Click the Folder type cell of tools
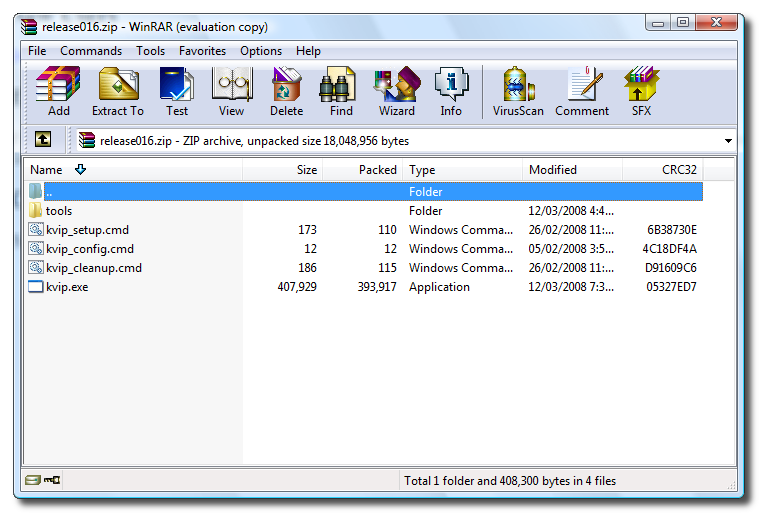Screen dimensions: 759x513 [x=425, y=211]
